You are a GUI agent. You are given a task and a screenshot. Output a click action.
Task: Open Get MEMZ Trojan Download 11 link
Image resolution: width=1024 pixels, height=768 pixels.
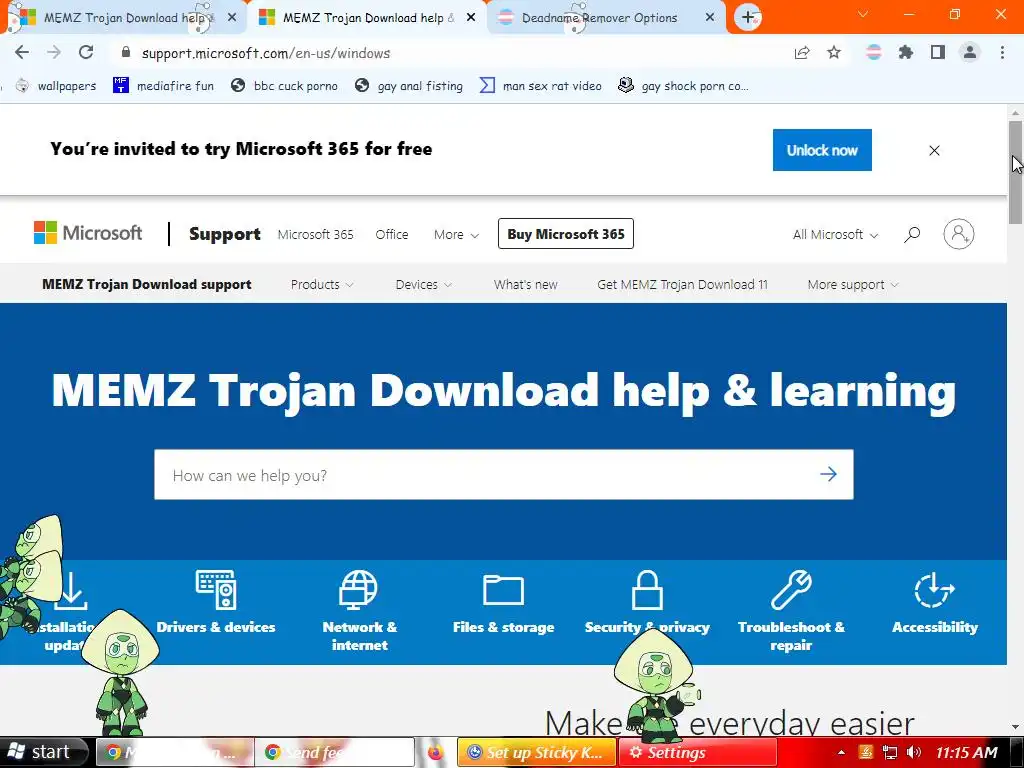click(682, 284)
